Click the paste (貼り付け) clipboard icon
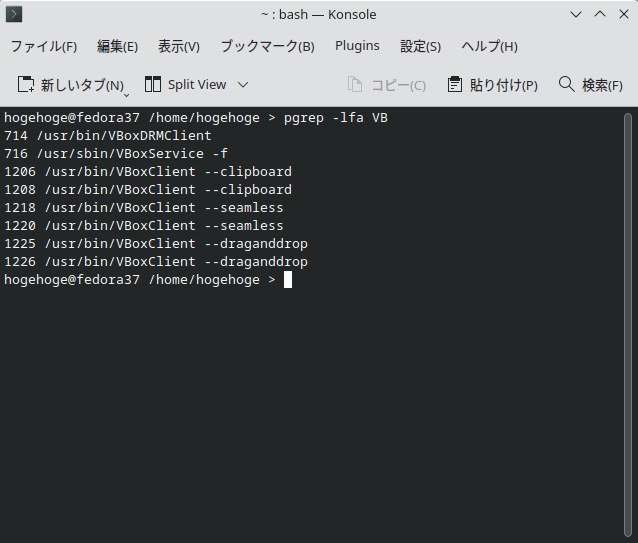This screenshot has width=638, height=543. pos(454,85)
